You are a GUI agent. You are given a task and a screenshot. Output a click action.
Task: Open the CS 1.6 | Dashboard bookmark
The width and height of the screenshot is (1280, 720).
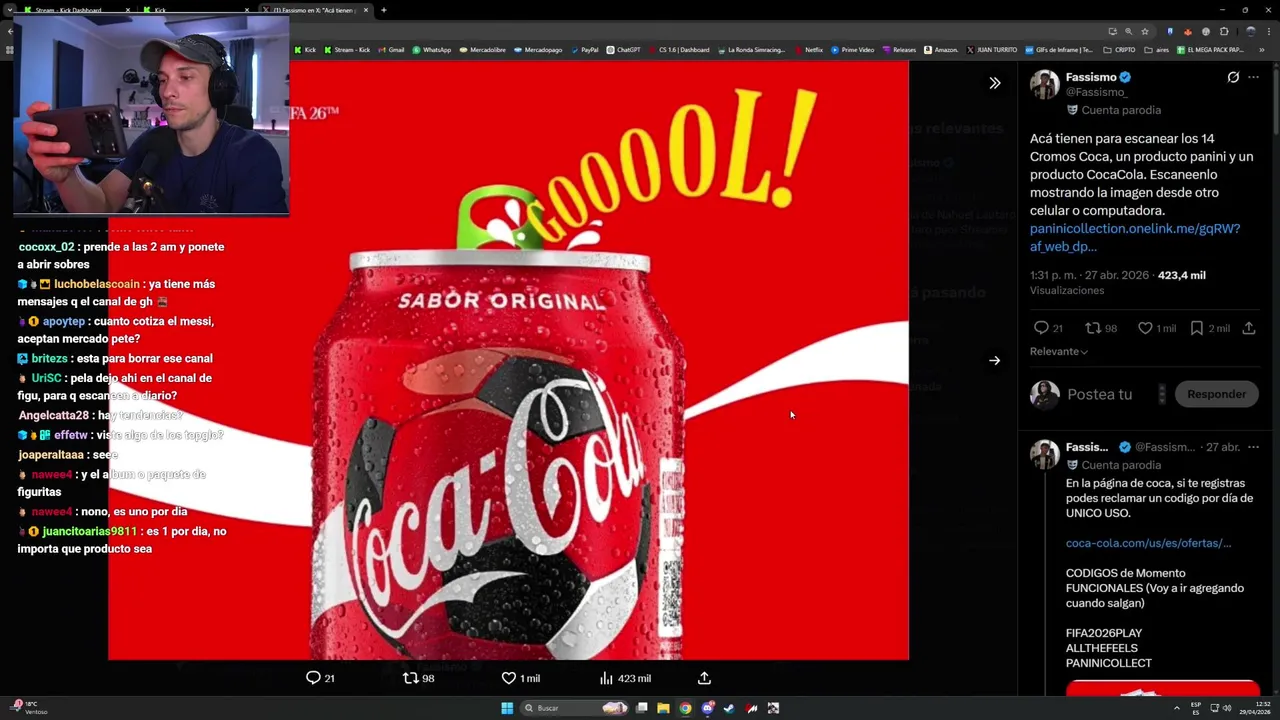pos(678,49)
